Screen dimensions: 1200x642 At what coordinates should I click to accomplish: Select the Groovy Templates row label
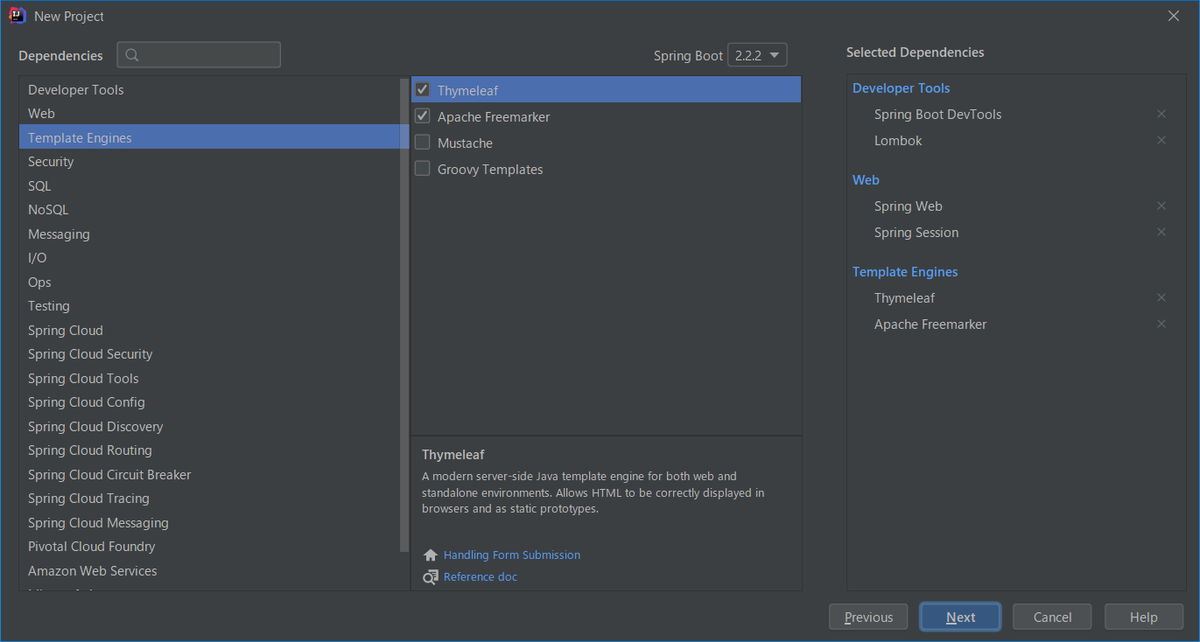tap(490, 169)
